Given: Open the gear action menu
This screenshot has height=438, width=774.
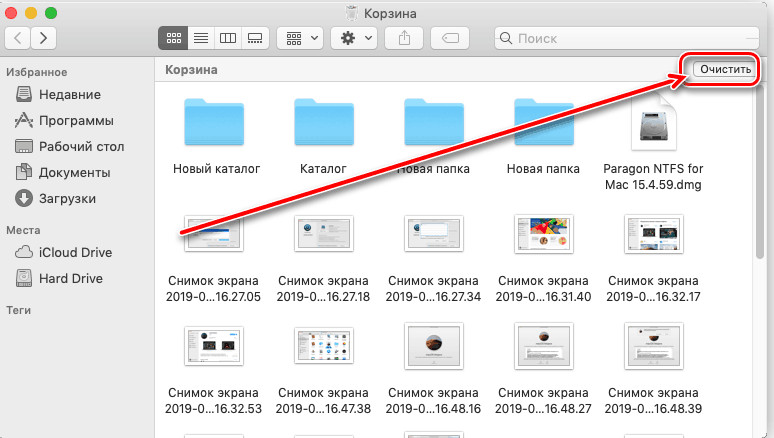Looking at the screenshot, I should point(354,38).
